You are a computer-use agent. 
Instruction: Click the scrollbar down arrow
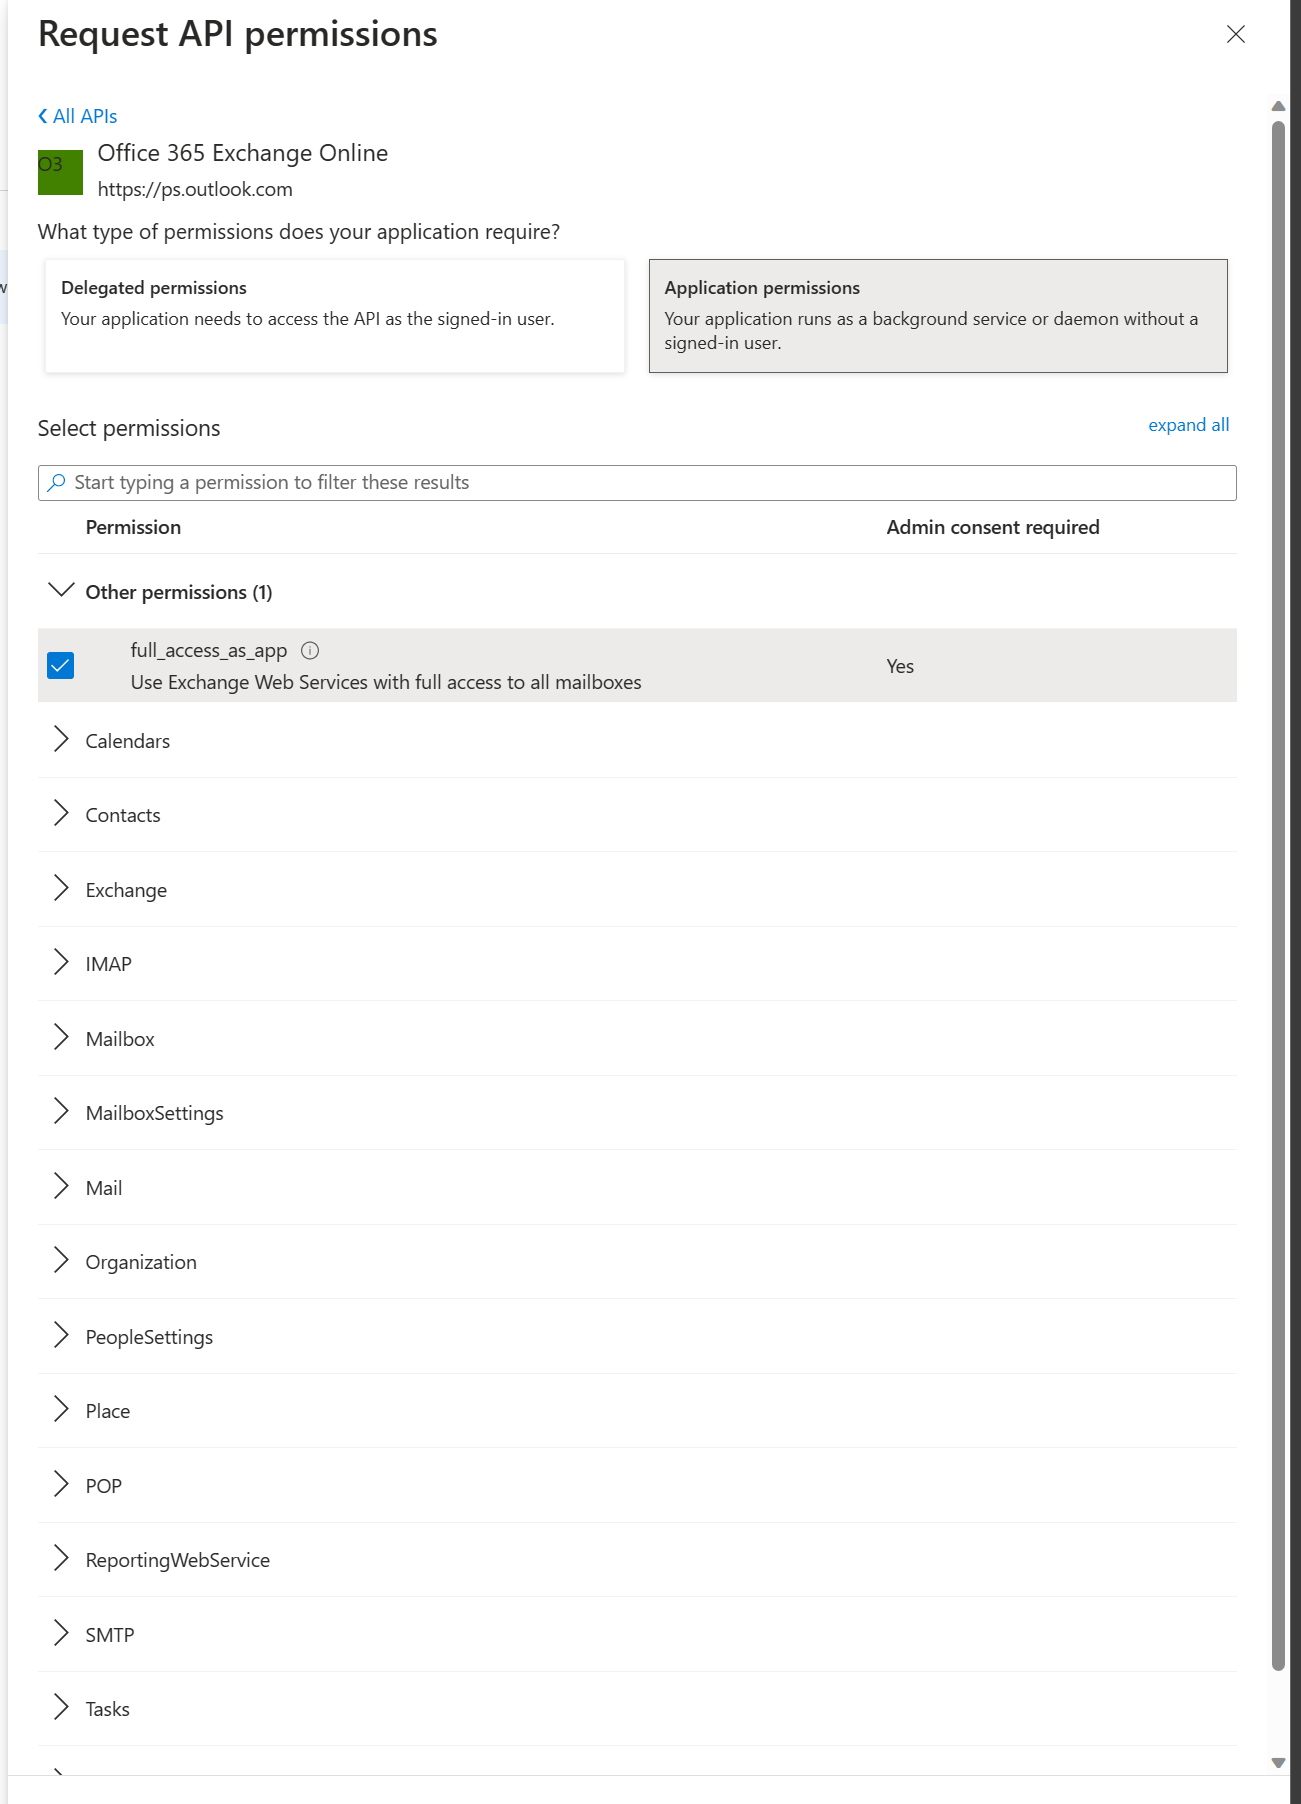point(1278,1763)
